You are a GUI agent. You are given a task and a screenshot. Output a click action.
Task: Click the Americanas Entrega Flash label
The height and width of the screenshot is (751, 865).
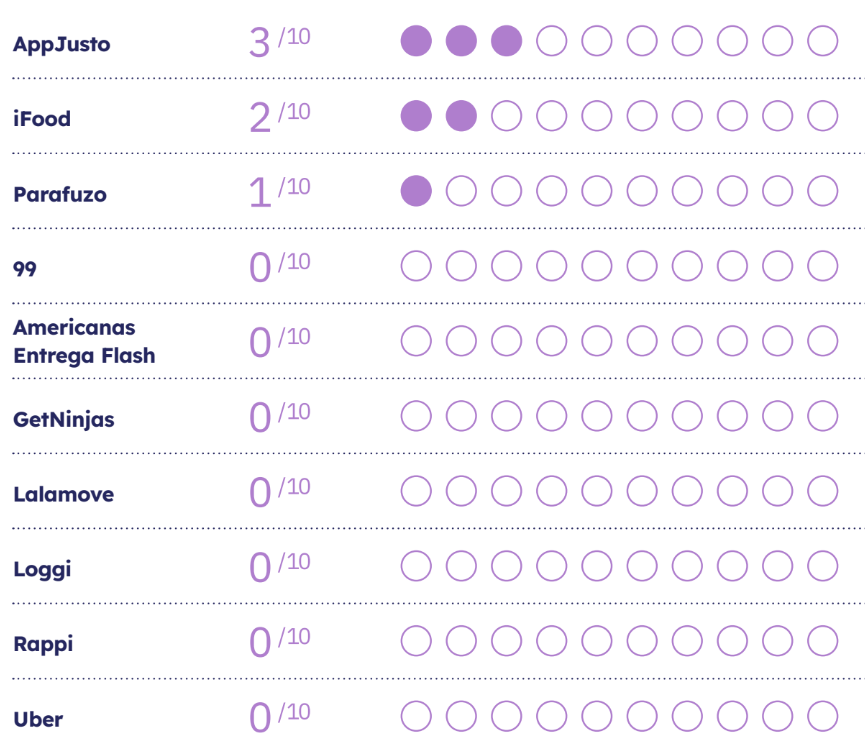tap(84, 341)
